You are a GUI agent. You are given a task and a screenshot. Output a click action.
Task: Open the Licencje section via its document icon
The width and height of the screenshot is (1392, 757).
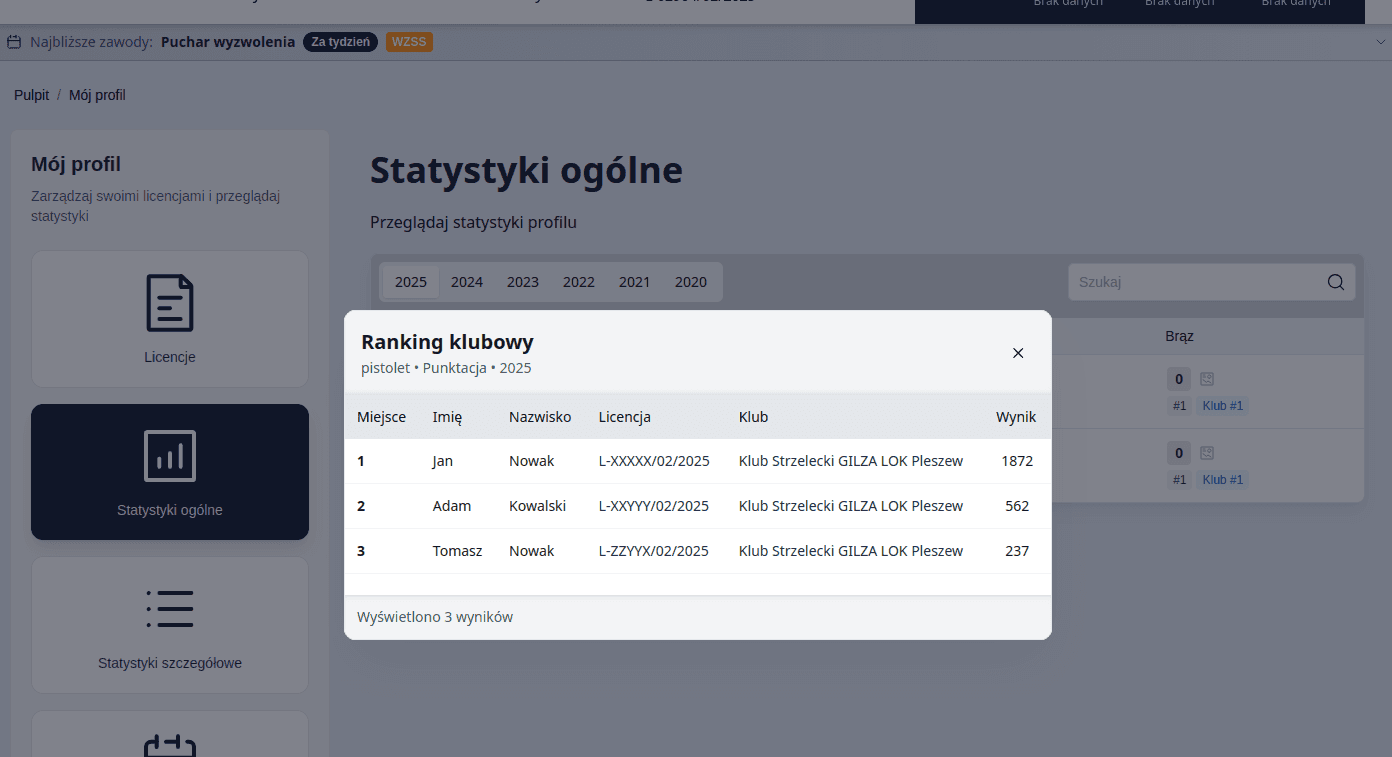tap(169, 303)
